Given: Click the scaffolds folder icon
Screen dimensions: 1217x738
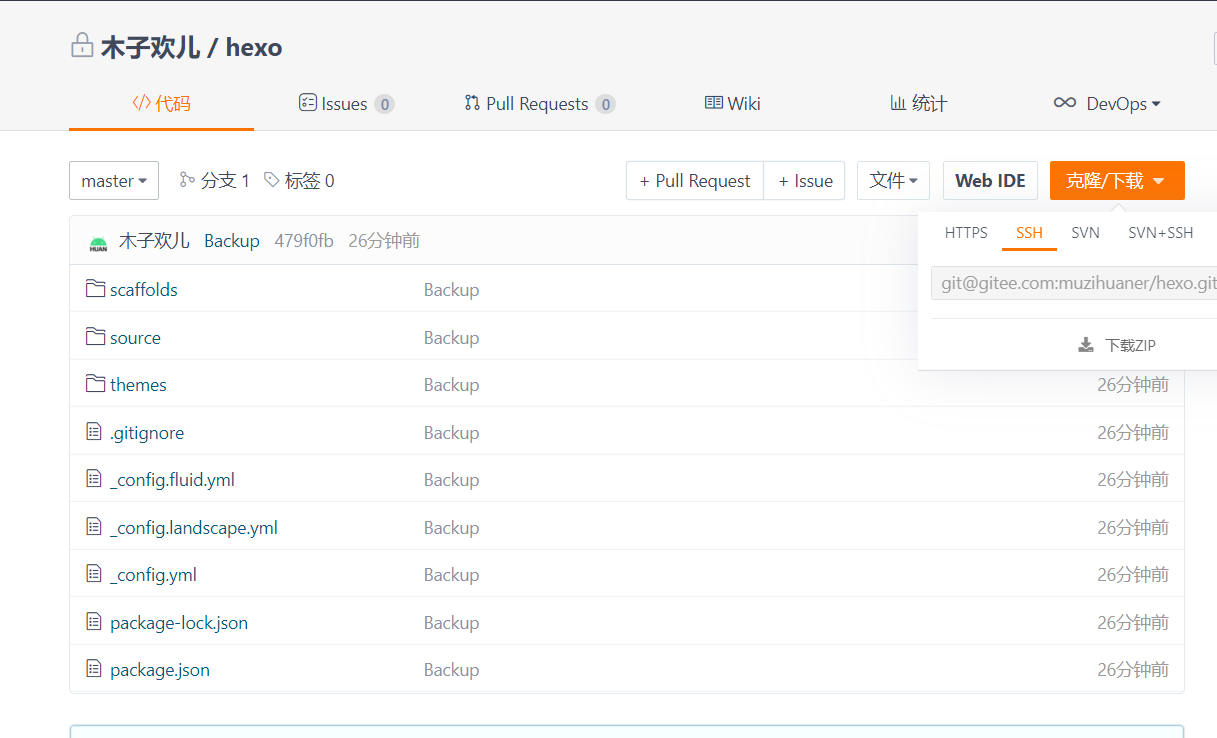Looking at the screenshot, I should pyautogui.click(x=95, y=289).
